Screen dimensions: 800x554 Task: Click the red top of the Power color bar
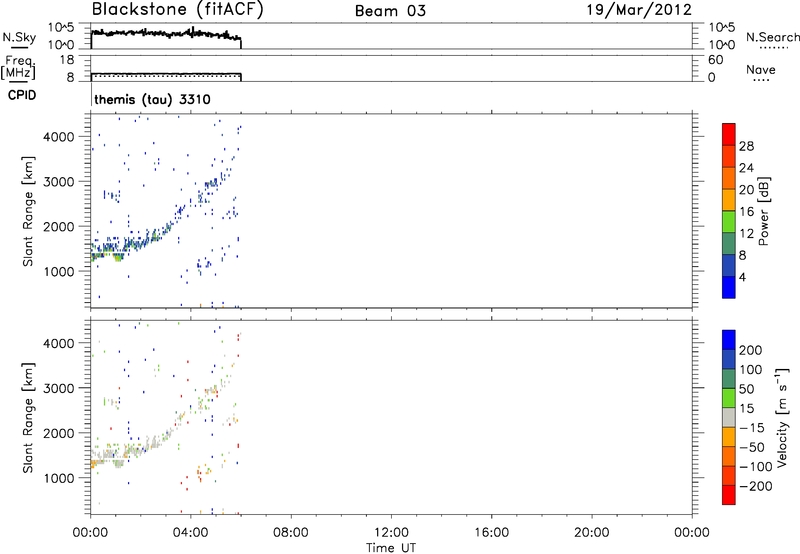pos(729,134)
